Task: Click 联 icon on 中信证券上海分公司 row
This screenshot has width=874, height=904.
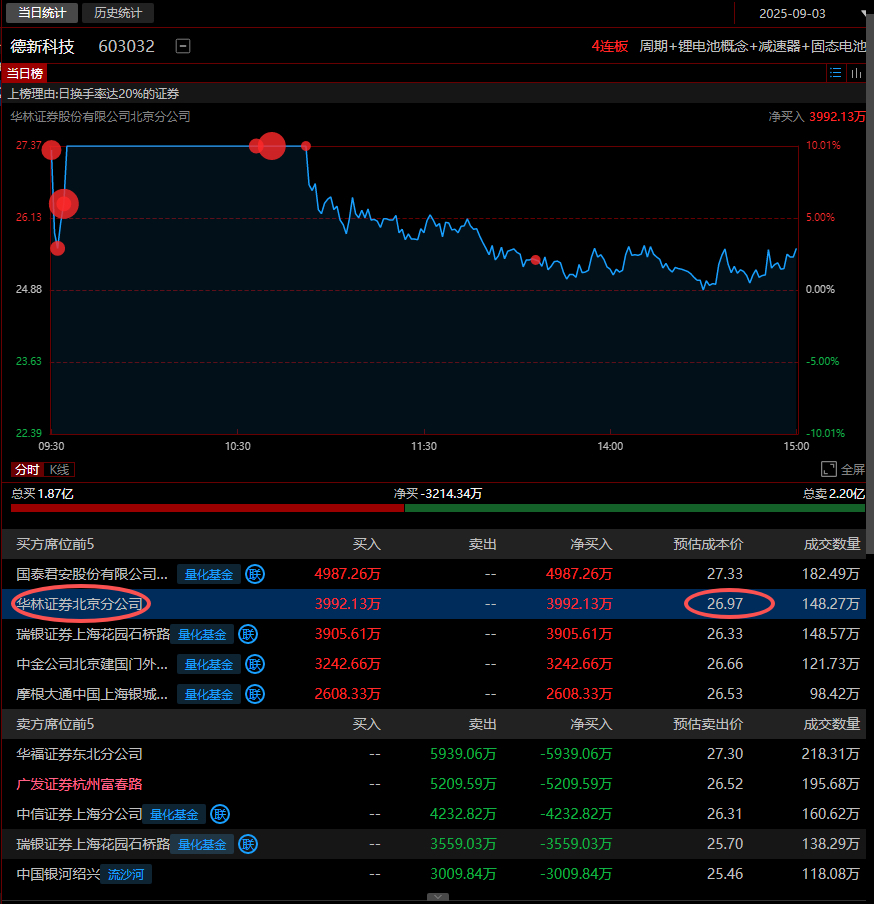Action: [220, 814]
